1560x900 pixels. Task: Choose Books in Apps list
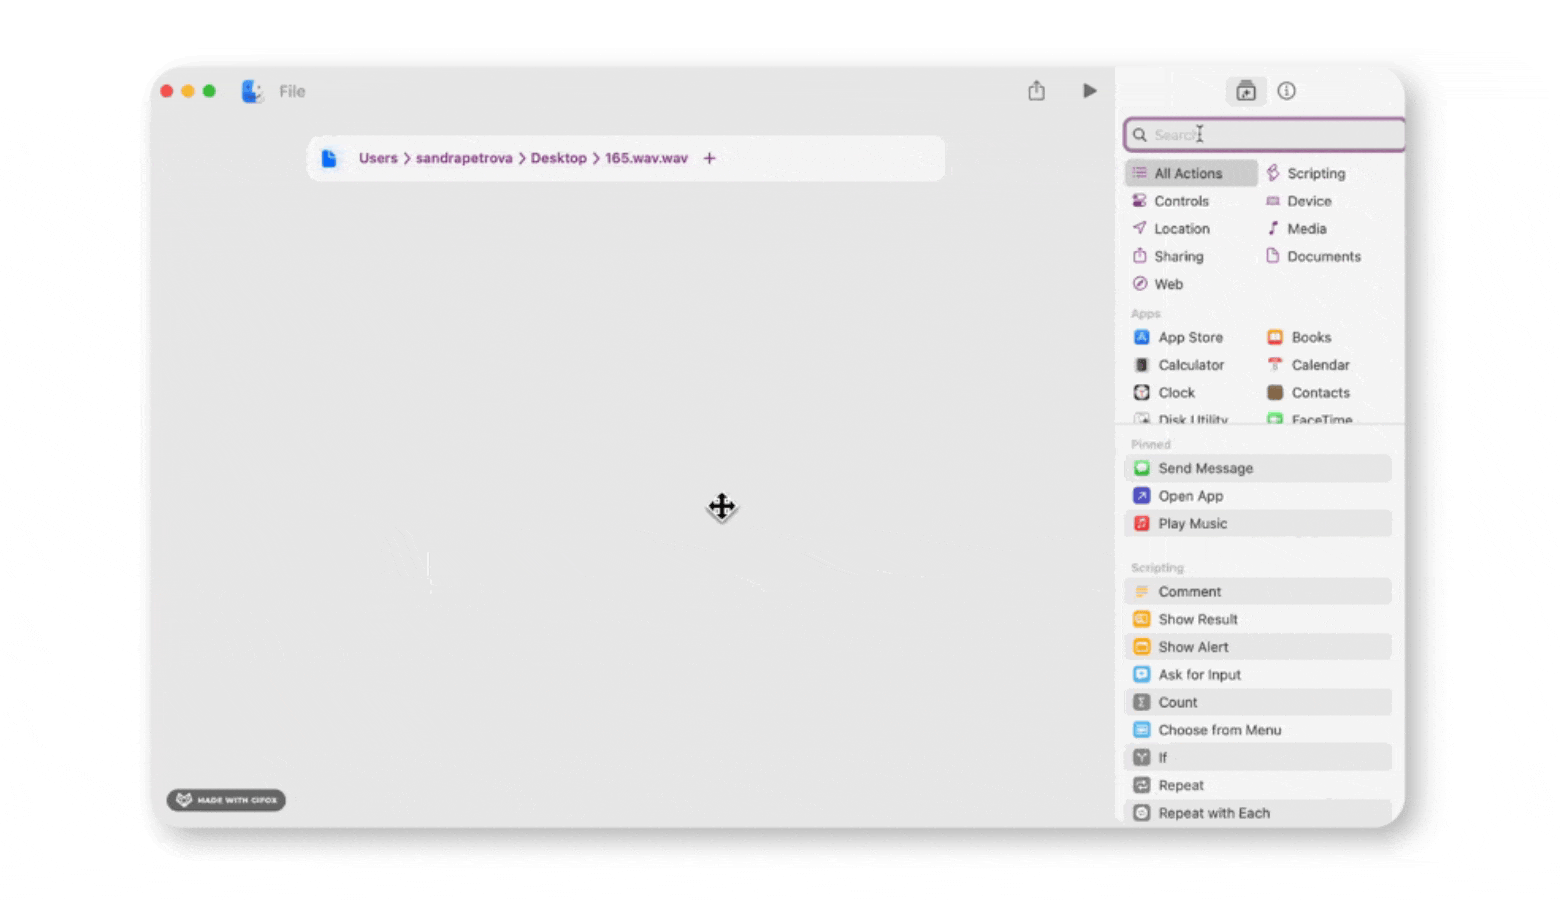coord(1299,338)
